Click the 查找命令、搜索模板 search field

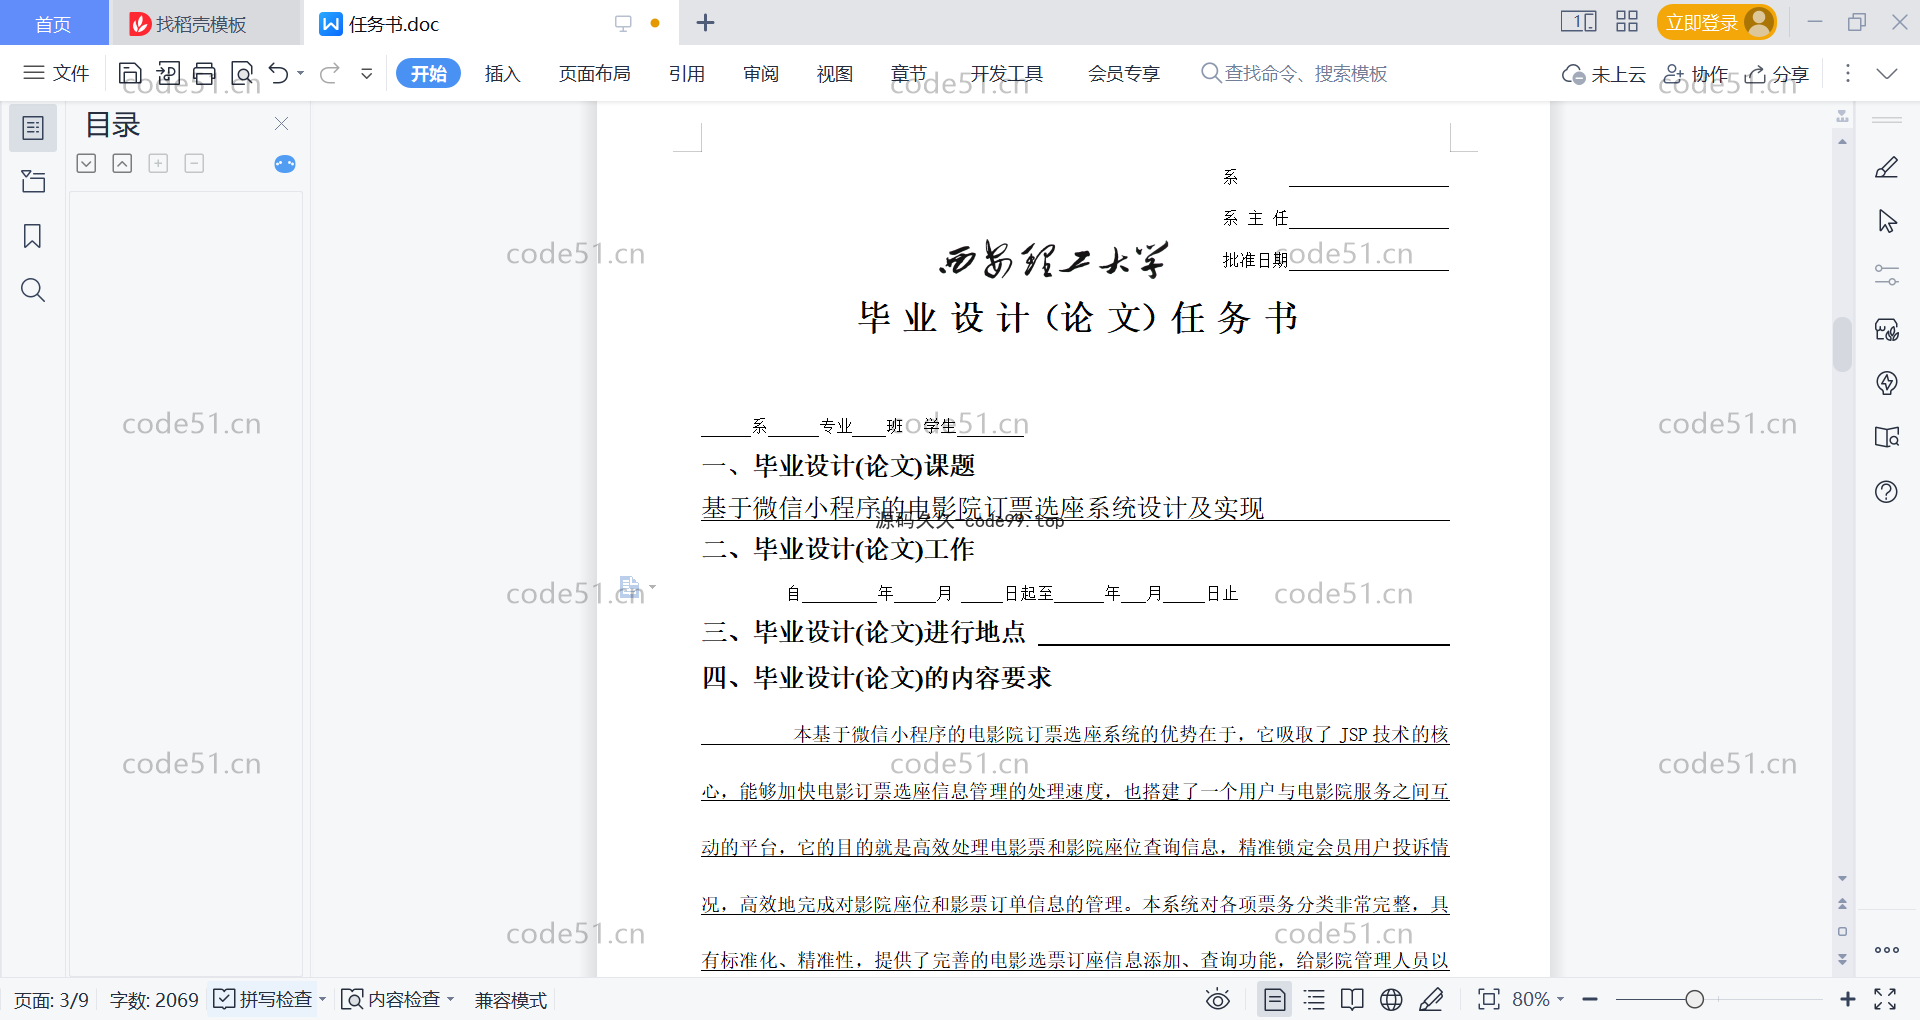pyautogui.click(x=1294, y=73)
